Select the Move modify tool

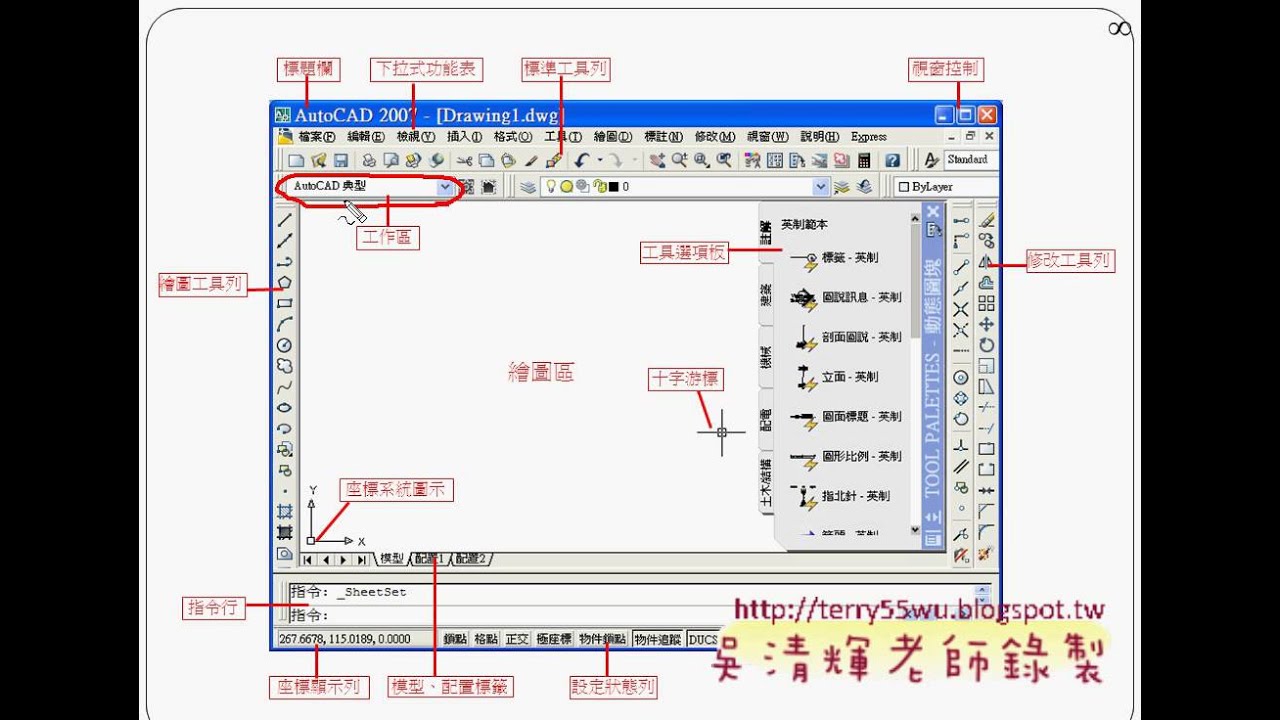click(987, 324)
